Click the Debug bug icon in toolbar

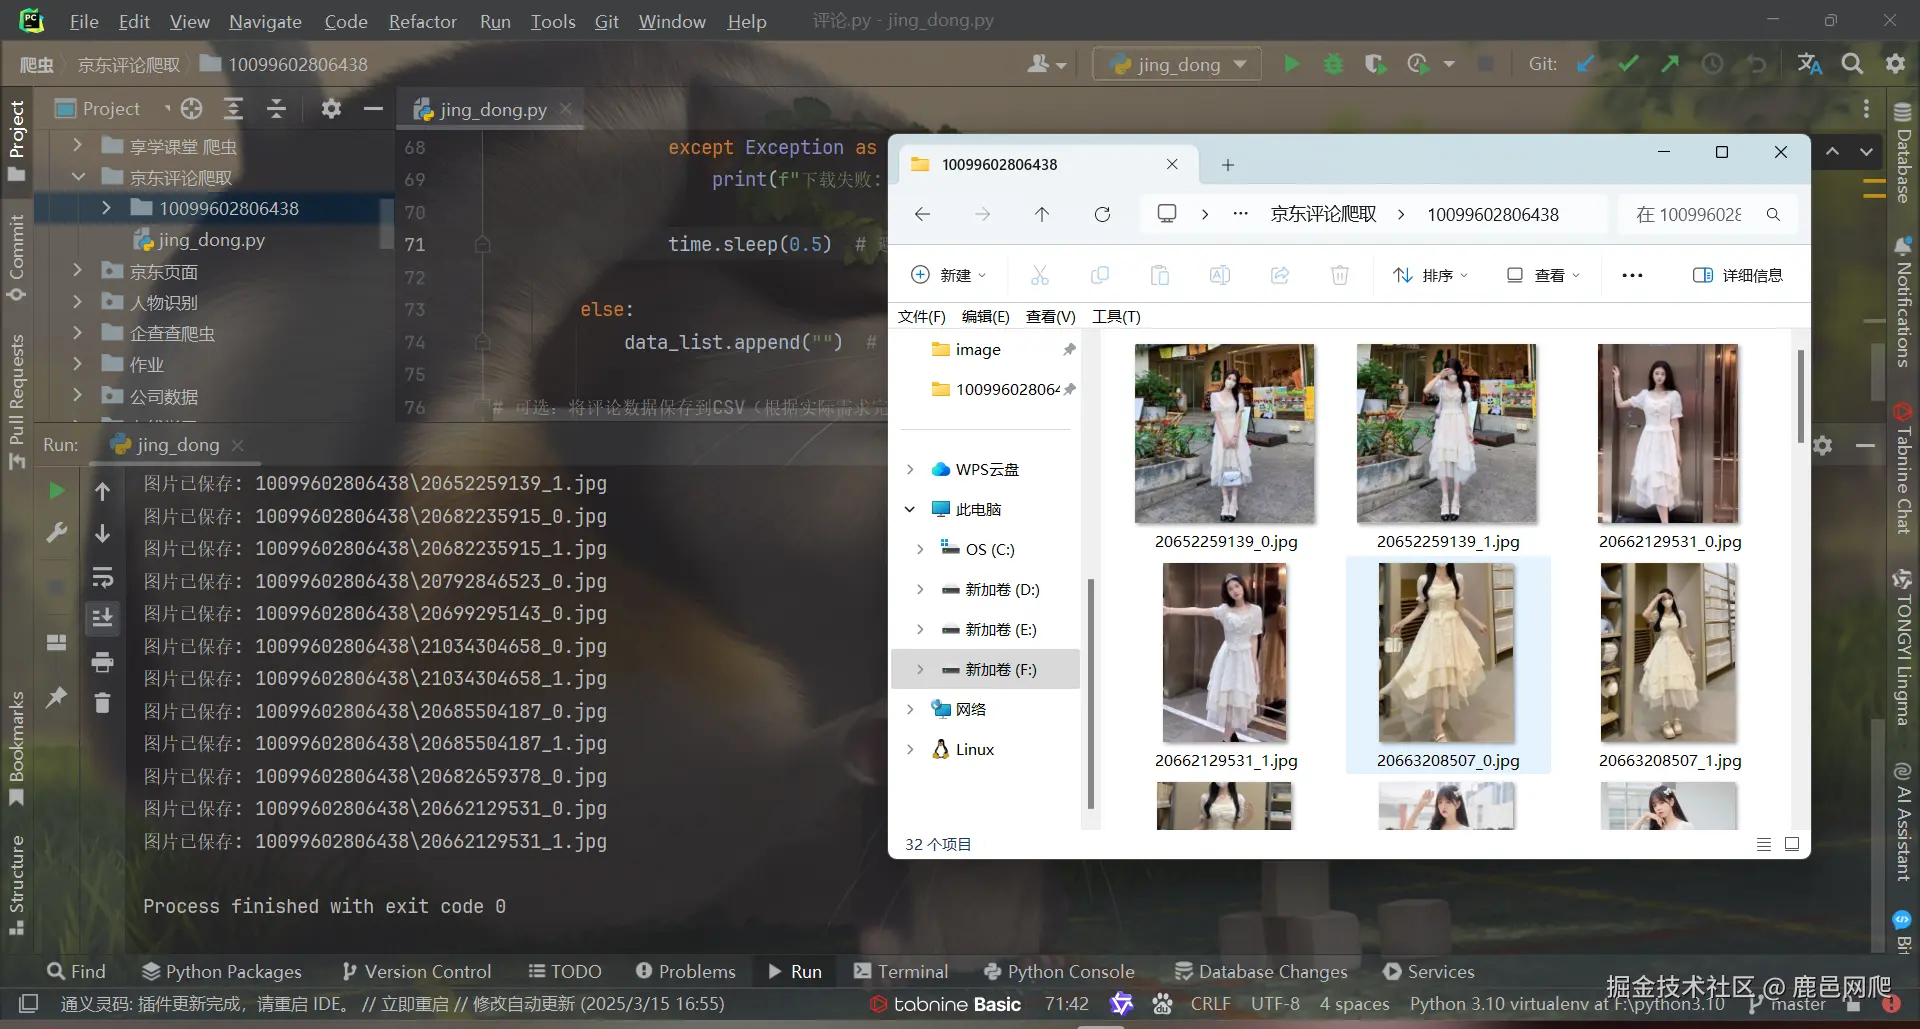pos(1333,65)
